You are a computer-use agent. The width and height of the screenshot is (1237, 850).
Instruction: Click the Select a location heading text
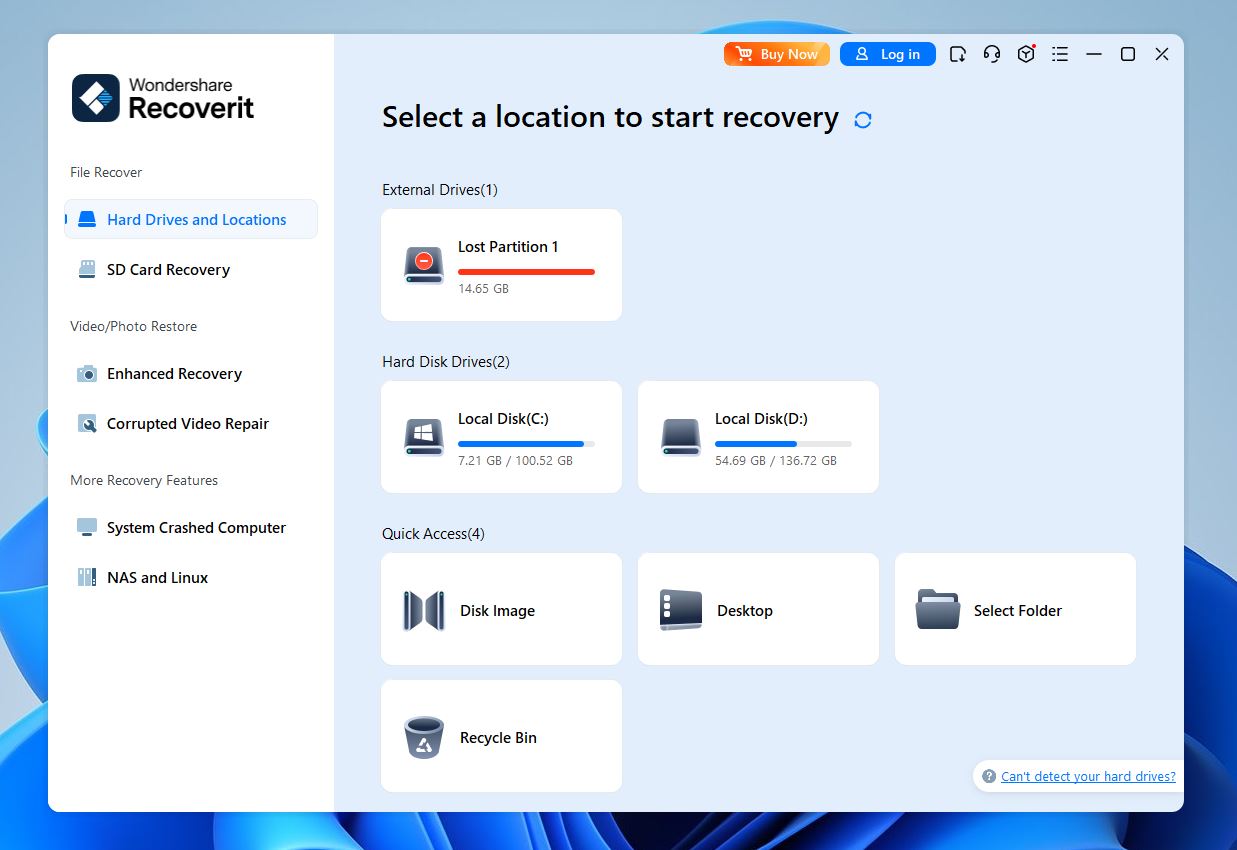tap(610, 118)
